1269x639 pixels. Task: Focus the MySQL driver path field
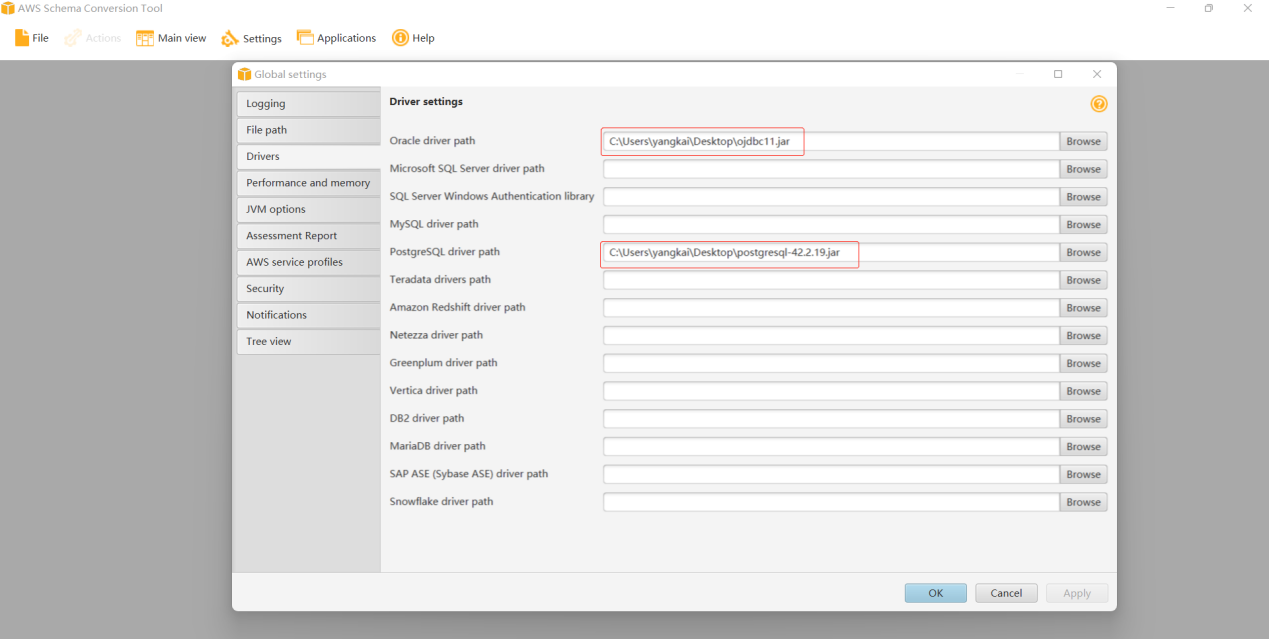(831, 225)
